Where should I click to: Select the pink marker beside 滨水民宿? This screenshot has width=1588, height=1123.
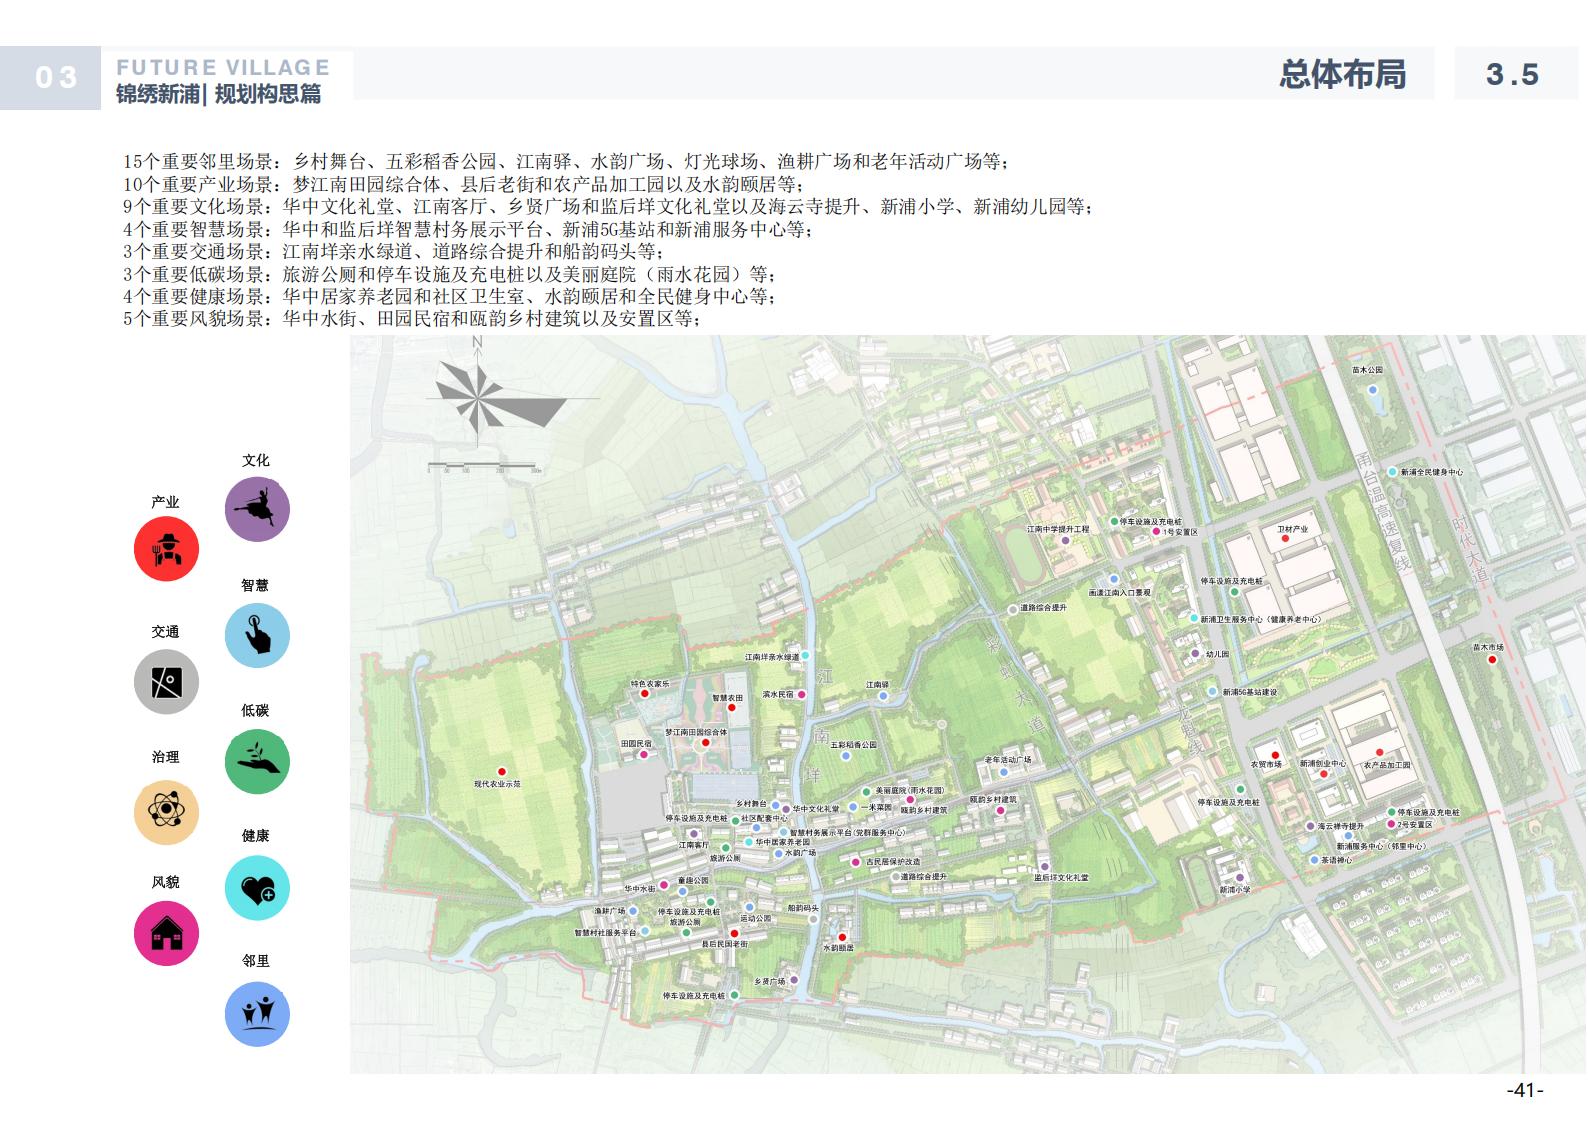pyautogui.click(x=801, y=694)
